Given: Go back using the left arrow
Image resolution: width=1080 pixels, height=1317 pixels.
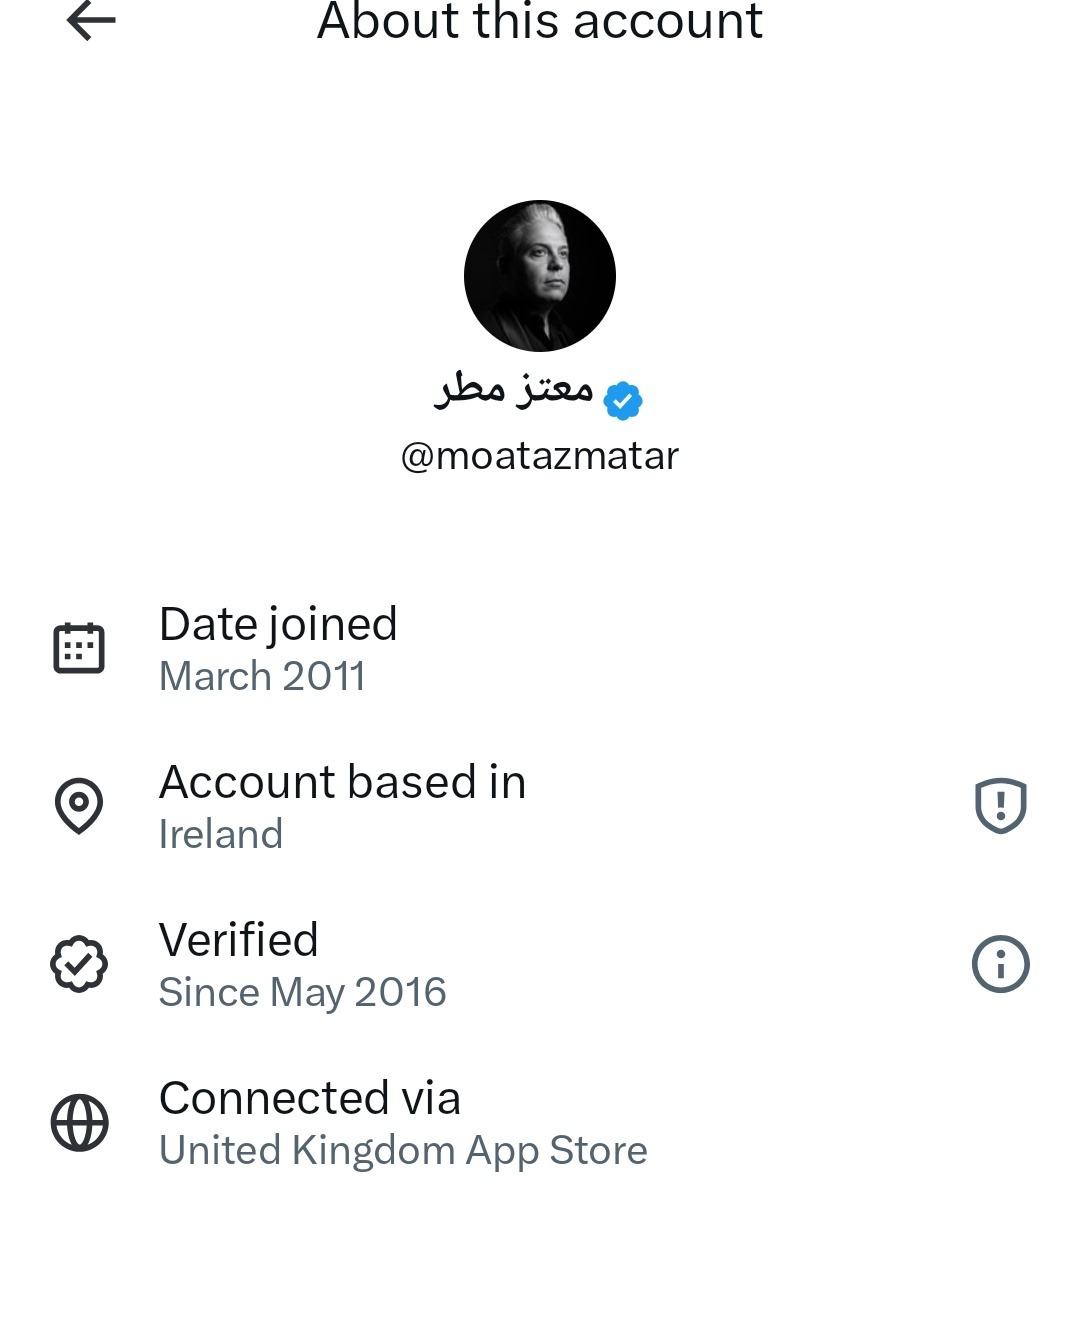Looking at the screenshot, I should pos(91,21).
